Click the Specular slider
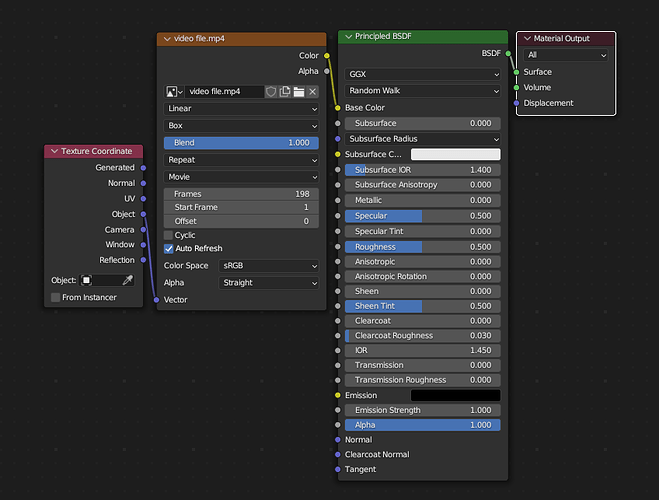This screenshot has height=500, width=659. (423, 216)
